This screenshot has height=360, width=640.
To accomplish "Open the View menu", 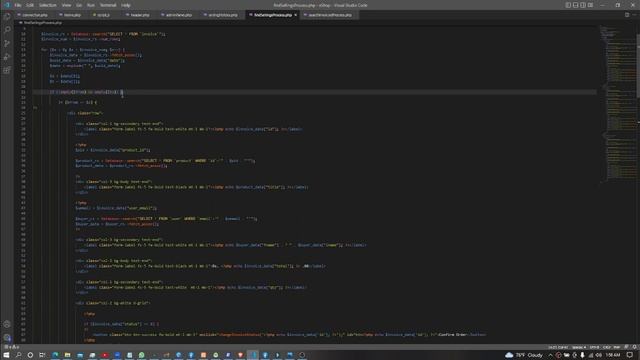I will pyautogui.click(x=67, y=5).
